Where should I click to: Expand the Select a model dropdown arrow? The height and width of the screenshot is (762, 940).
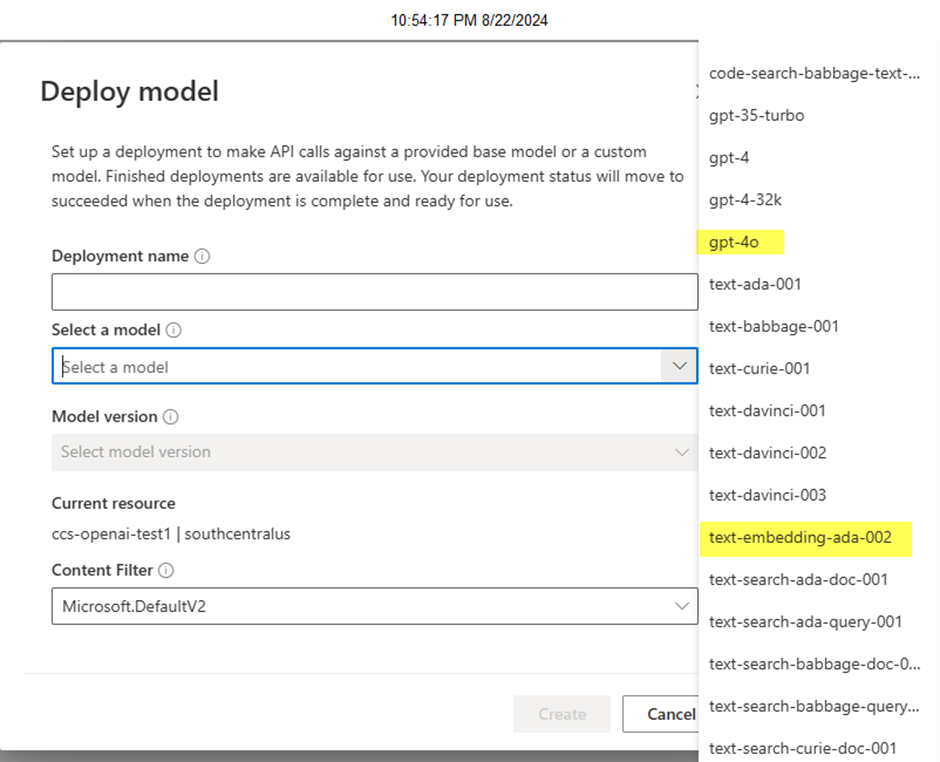679,366
